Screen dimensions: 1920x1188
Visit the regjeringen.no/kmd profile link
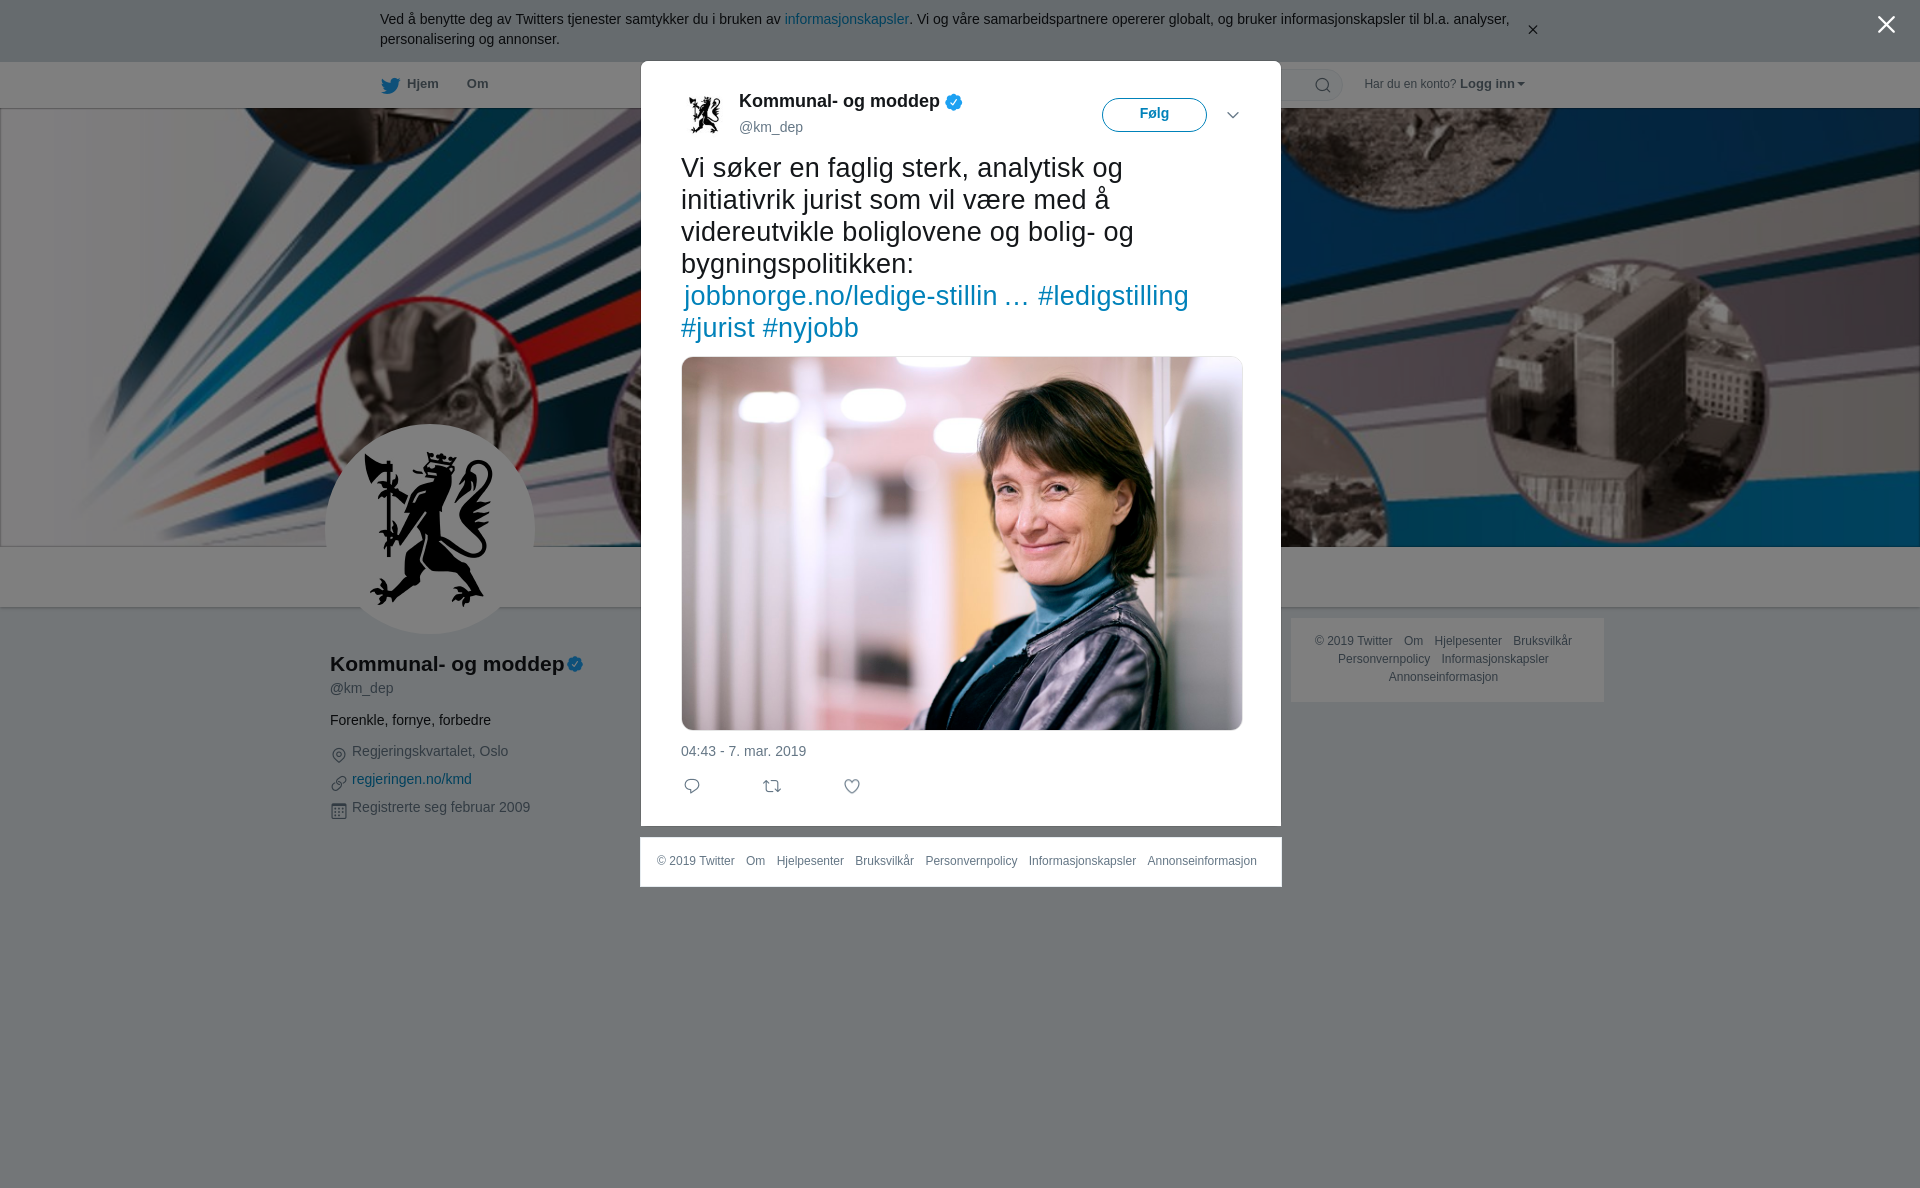(412, 779)
